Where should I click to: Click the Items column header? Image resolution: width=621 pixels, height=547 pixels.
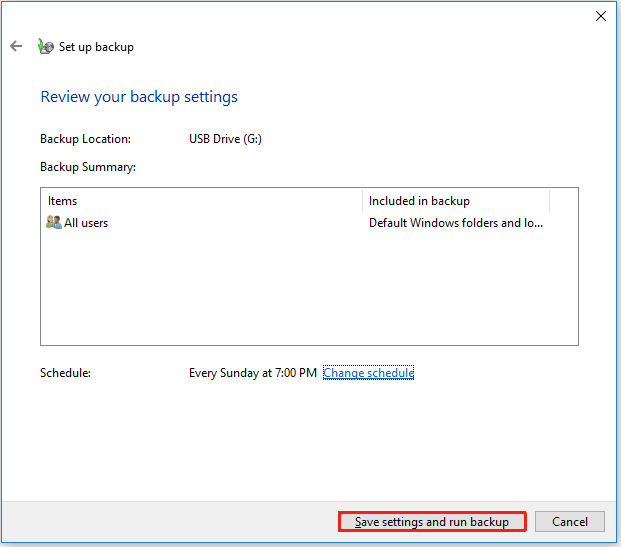coord(201,201)
